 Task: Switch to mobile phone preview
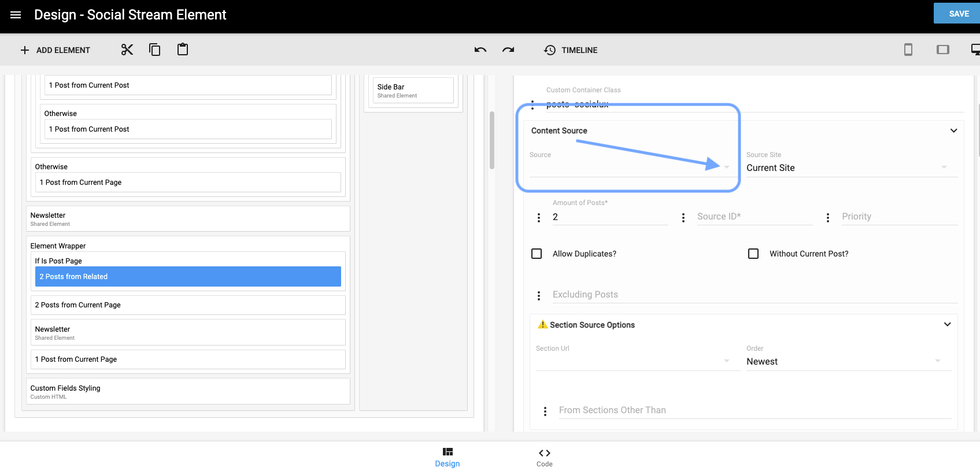908,50
